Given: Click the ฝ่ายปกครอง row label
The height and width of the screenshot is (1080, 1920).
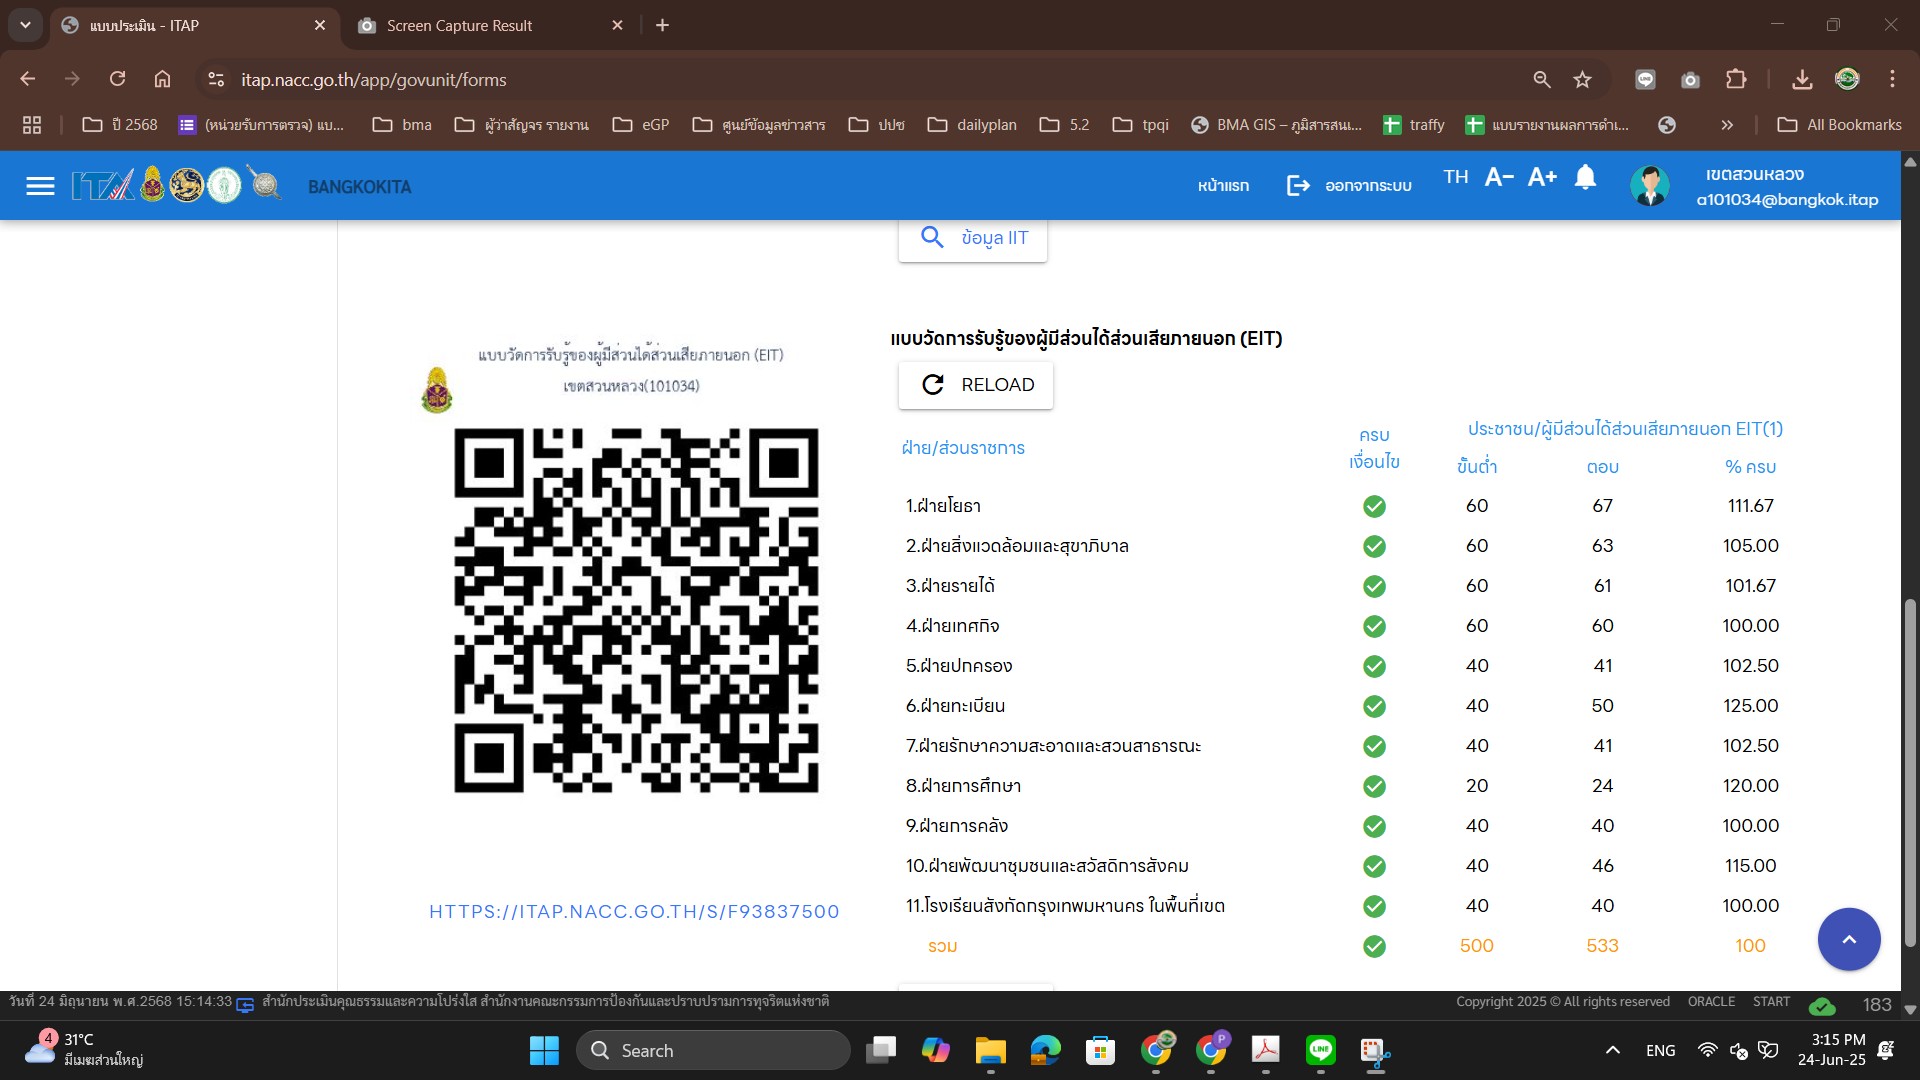Looking at the screenshot, I should (959, 666).
